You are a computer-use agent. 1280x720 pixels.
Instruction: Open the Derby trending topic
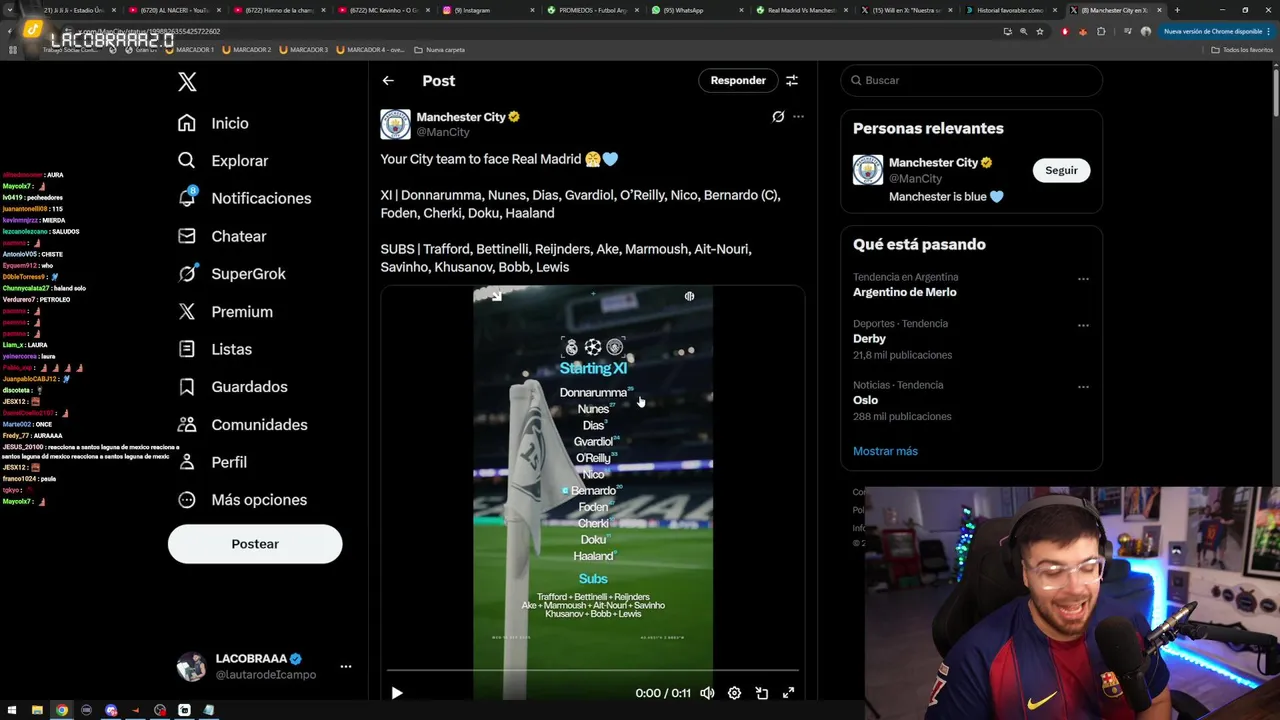869,339
